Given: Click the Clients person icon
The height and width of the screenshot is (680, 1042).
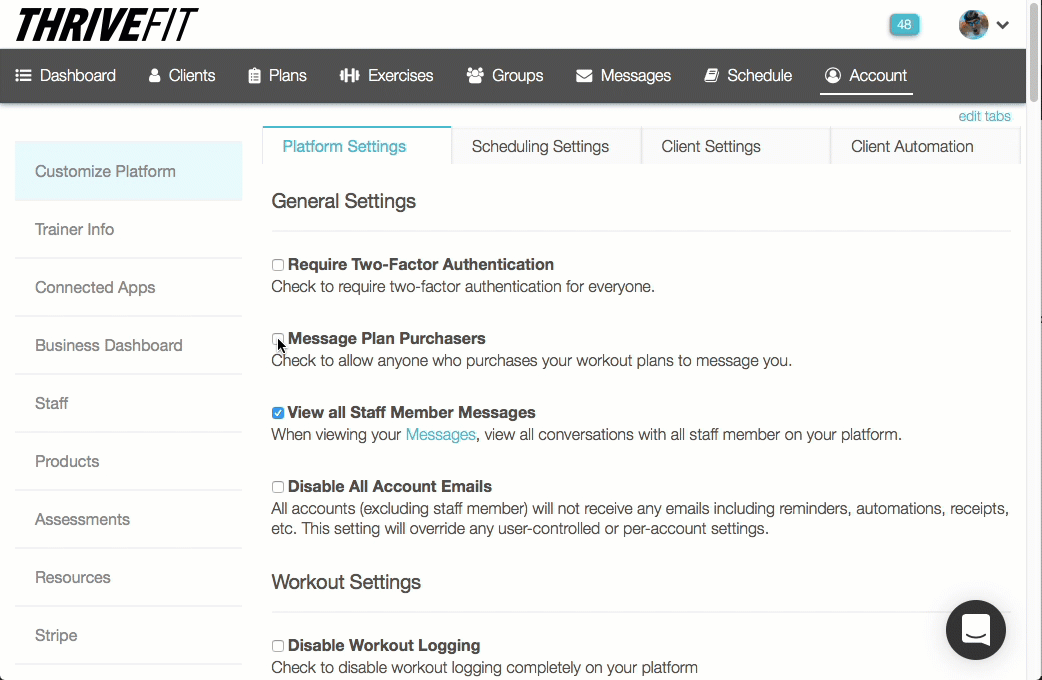Looking at the screenshot, I should (155, 76).
